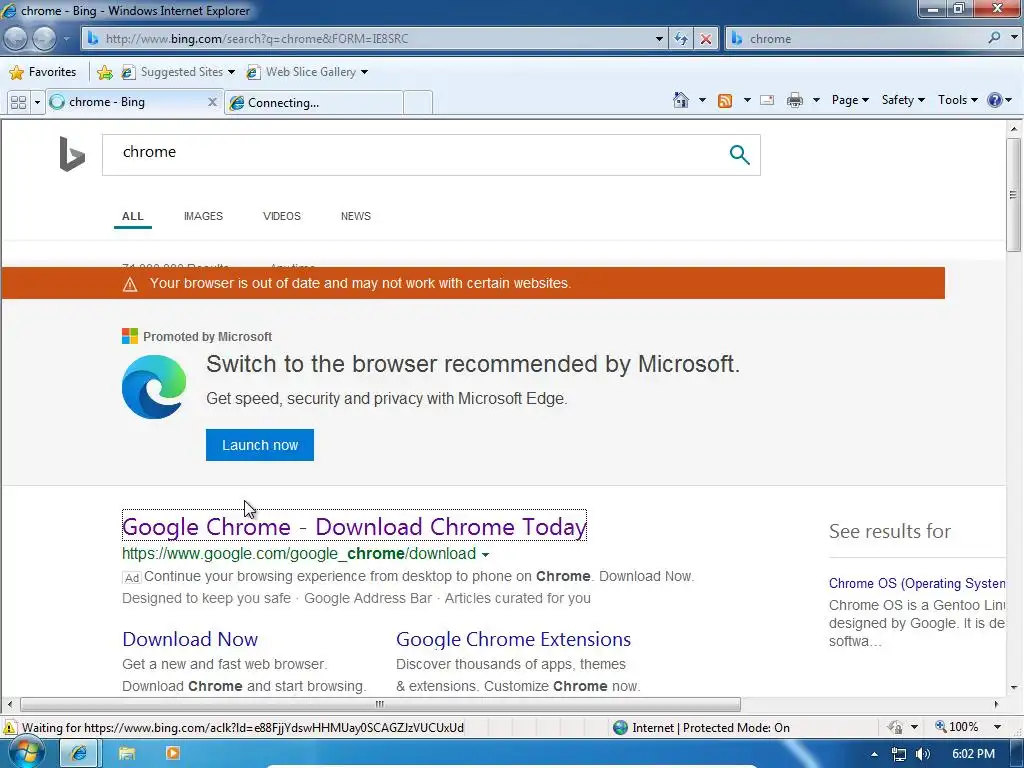Open the Favorites star button
The width and height of the screenshot is (1024, 768).
44,72
